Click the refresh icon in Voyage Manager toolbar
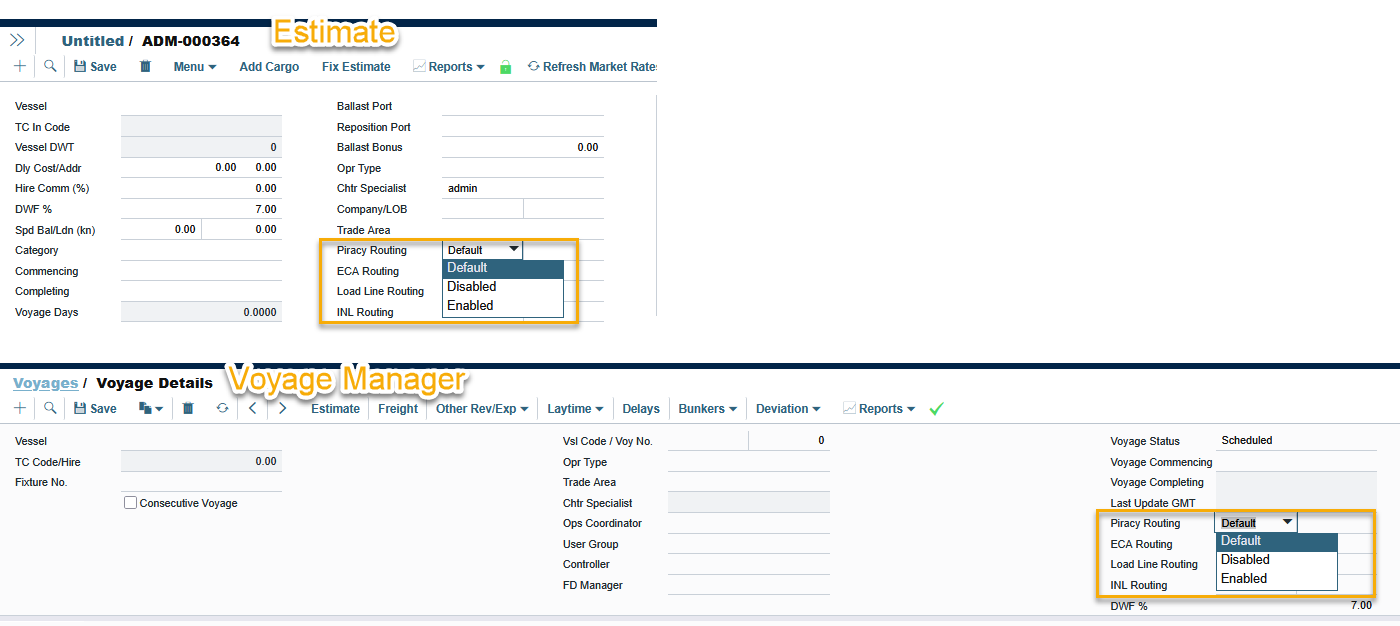The image size is (1400, 626). [222, 409]
